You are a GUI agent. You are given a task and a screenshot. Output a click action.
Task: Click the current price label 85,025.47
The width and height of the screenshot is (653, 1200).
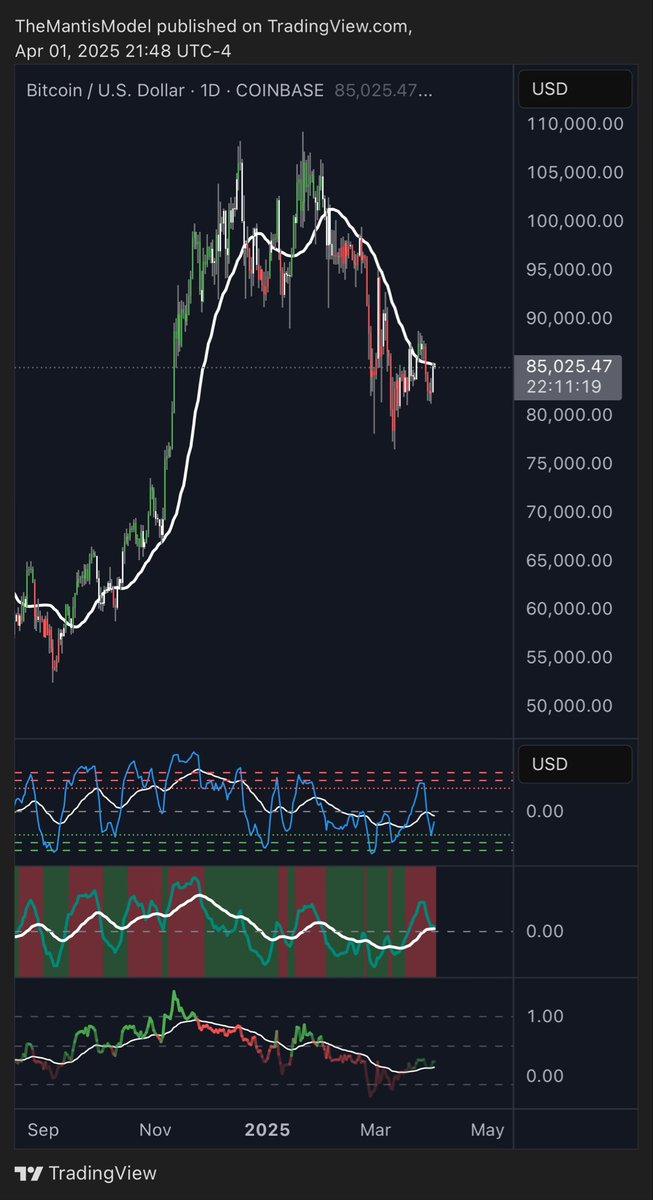tap(568, 366)
